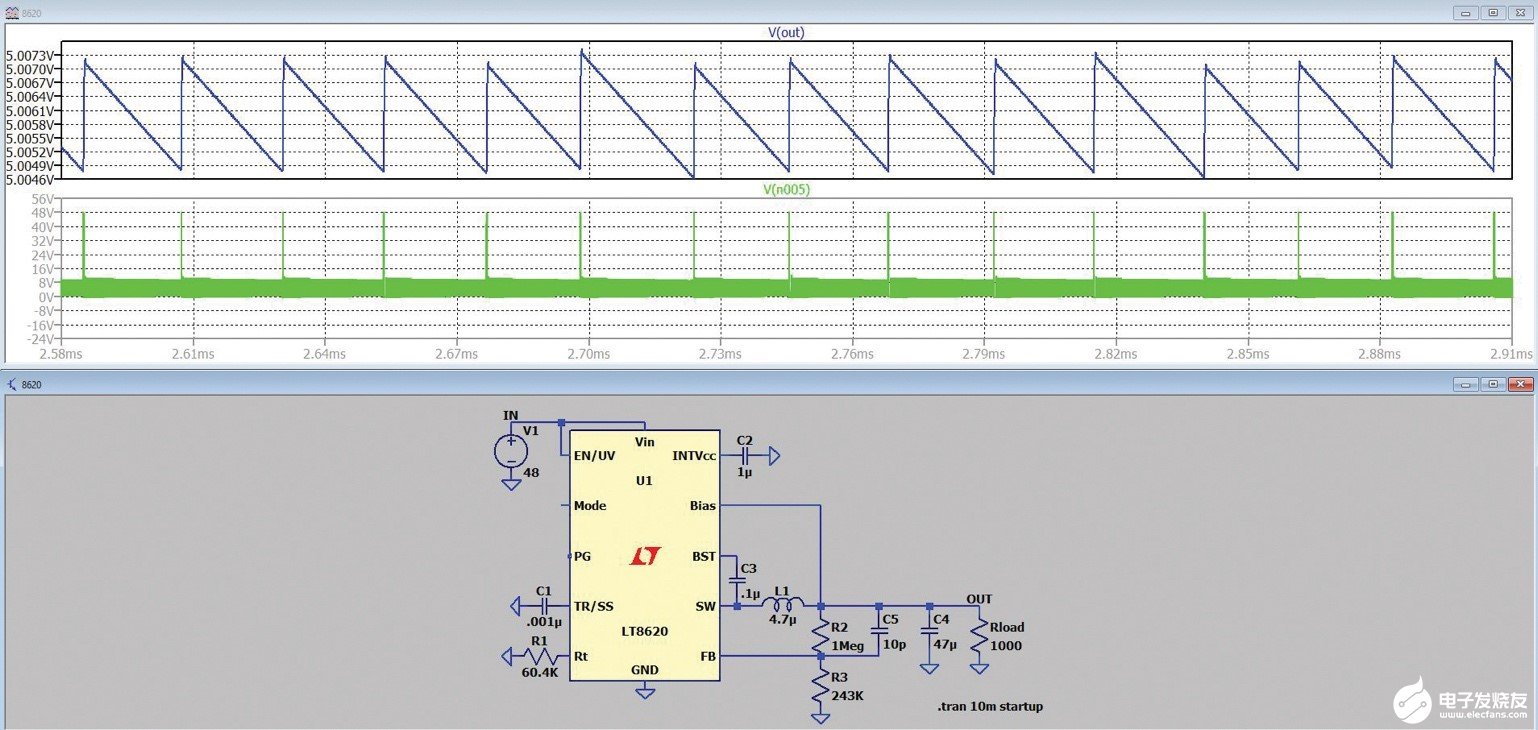Screen dimensions: 1538x730
Task: Click the LT8620 part name text
Action: pyautogui.click(x=644, y=631)
